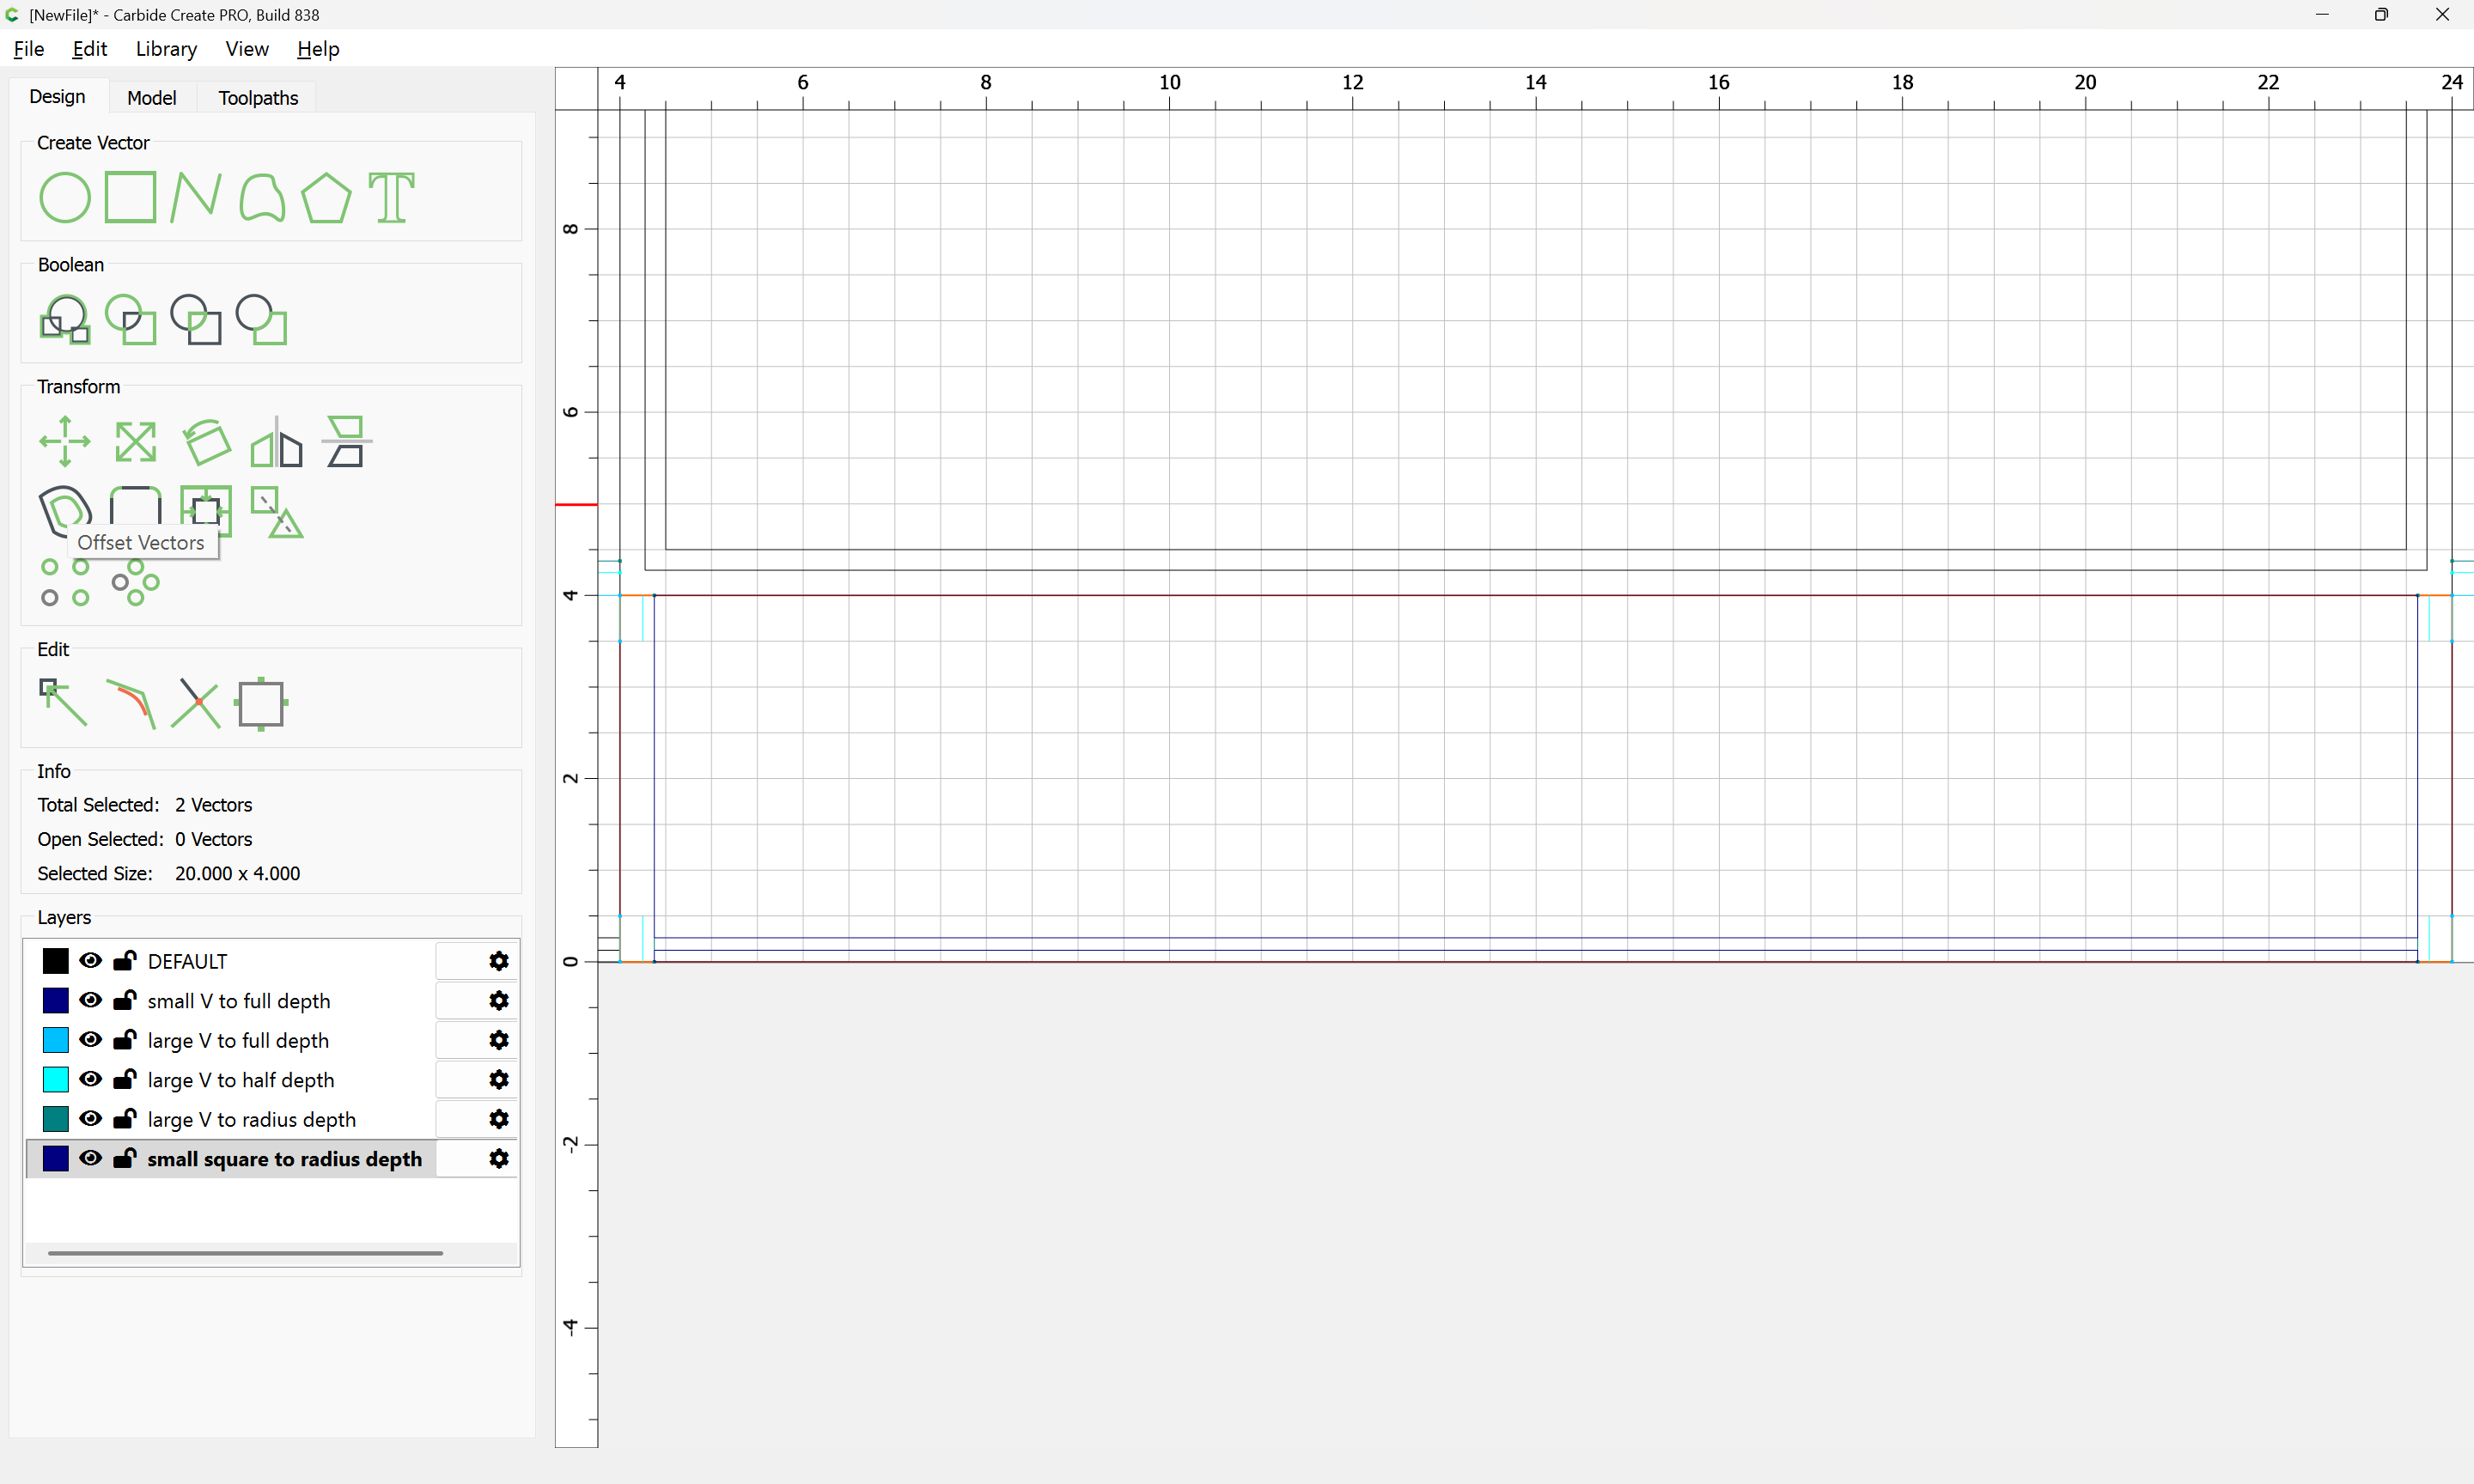2474x1484 pixels.
Task: Click the large V to full depth color swatch
Action: [56, 1041]
